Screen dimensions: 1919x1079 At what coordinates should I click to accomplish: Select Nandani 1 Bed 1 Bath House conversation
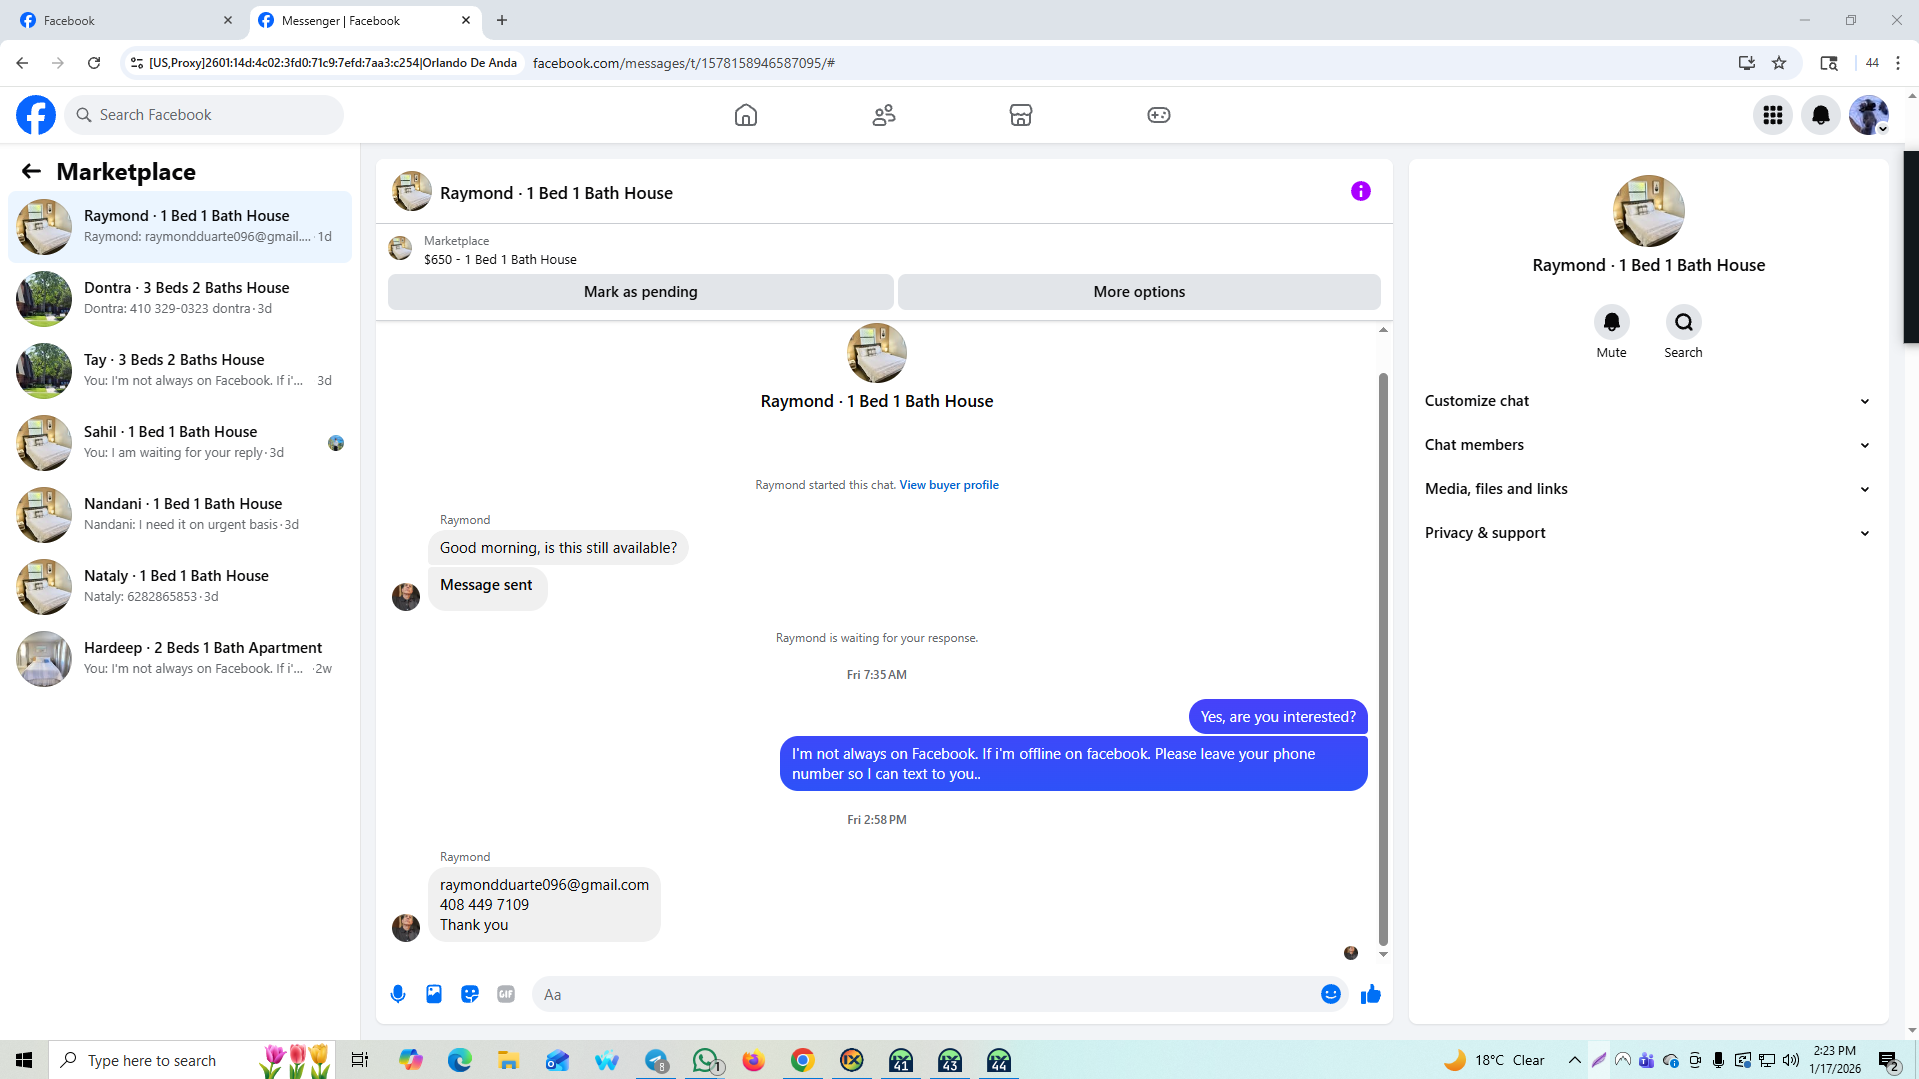pos(180,515)
